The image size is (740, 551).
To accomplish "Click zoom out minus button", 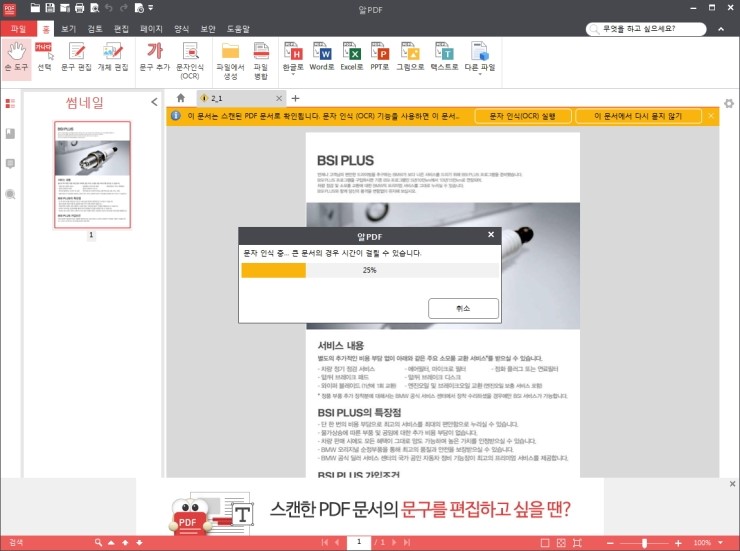I will tap(610, 543).
